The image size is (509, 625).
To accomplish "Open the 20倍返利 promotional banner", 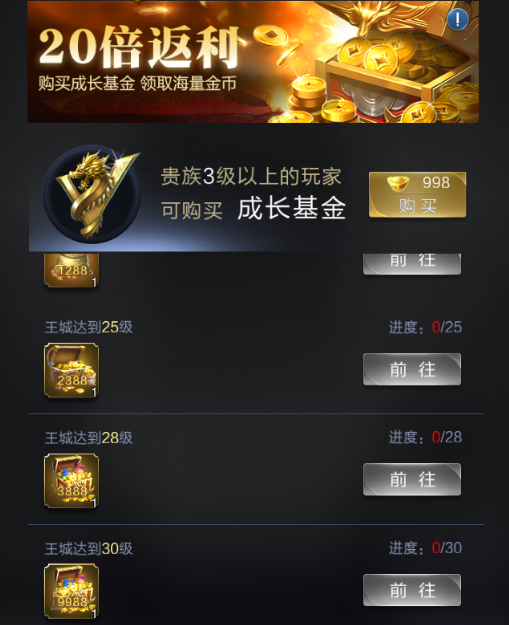I will tap(253, 62).
